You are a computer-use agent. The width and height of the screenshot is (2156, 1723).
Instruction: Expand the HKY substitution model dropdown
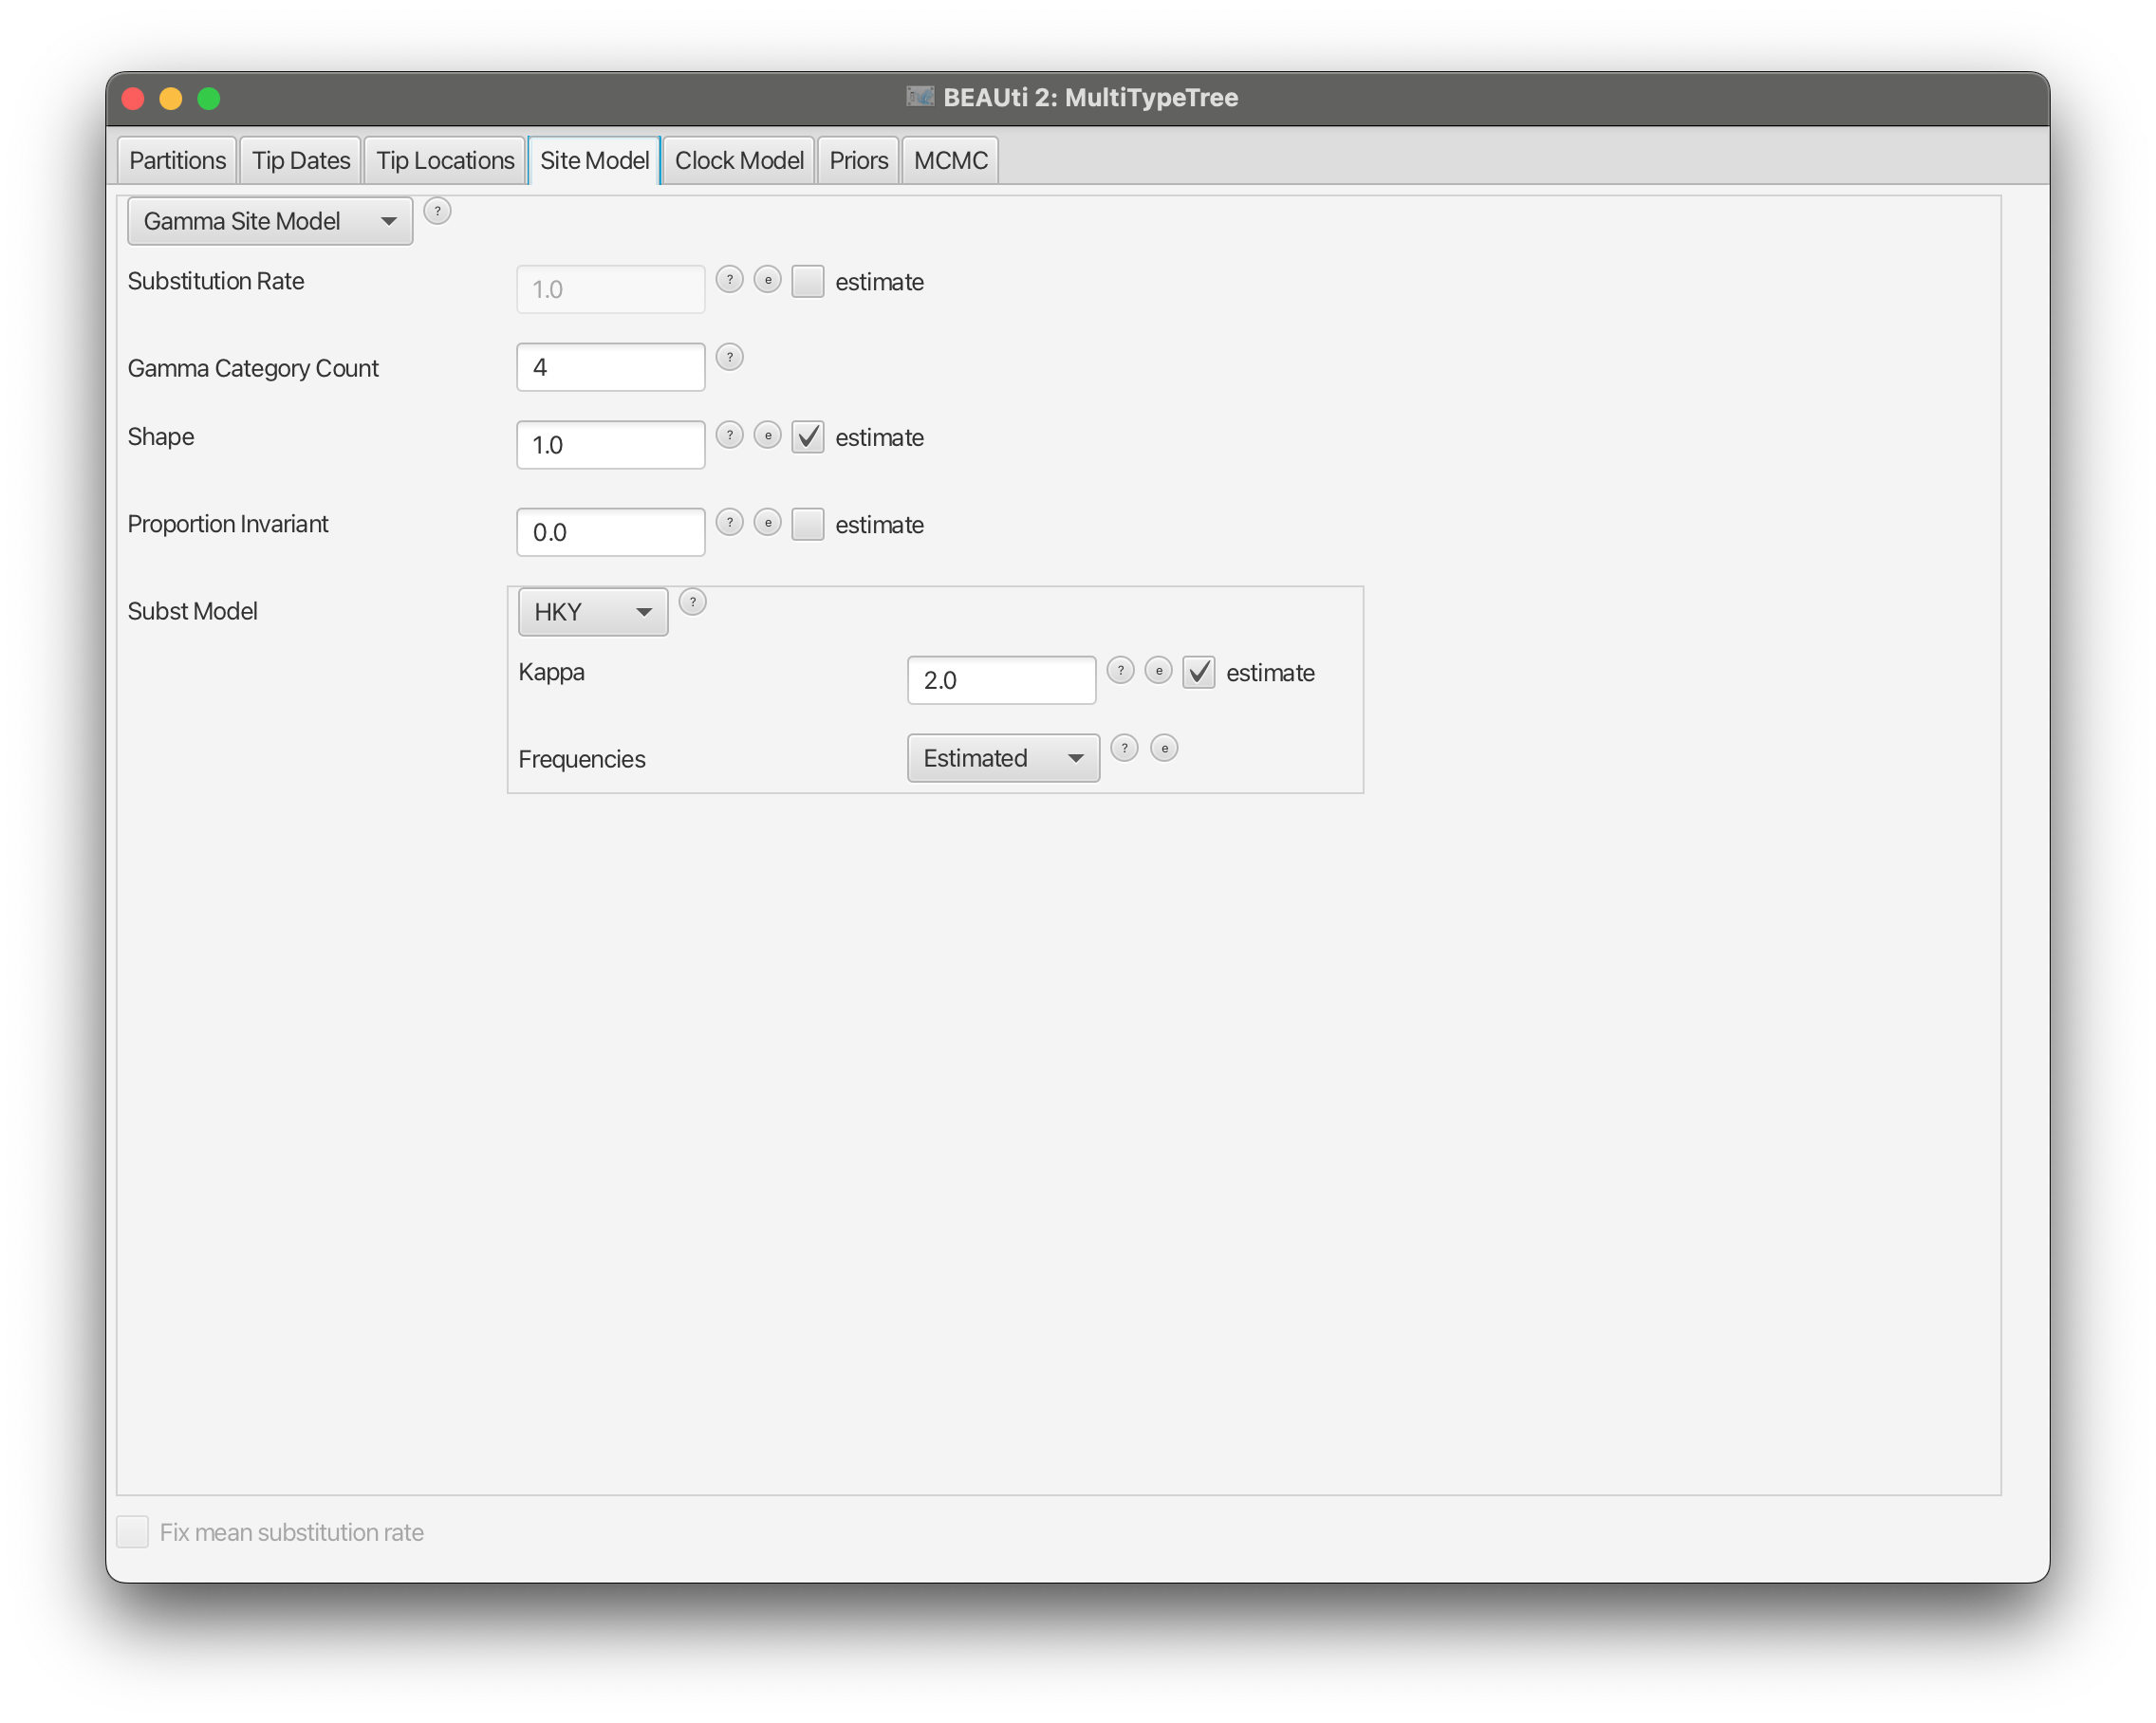point(592,612)
